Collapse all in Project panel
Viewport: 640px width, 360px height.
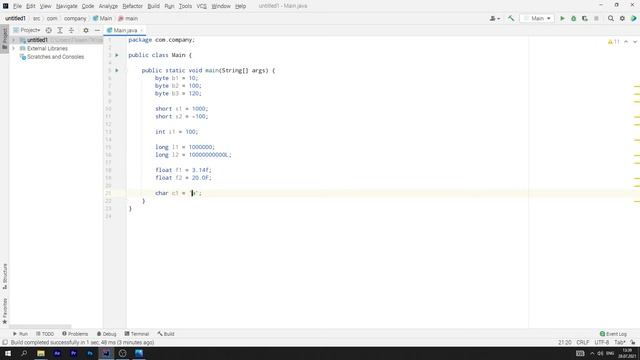71,30
